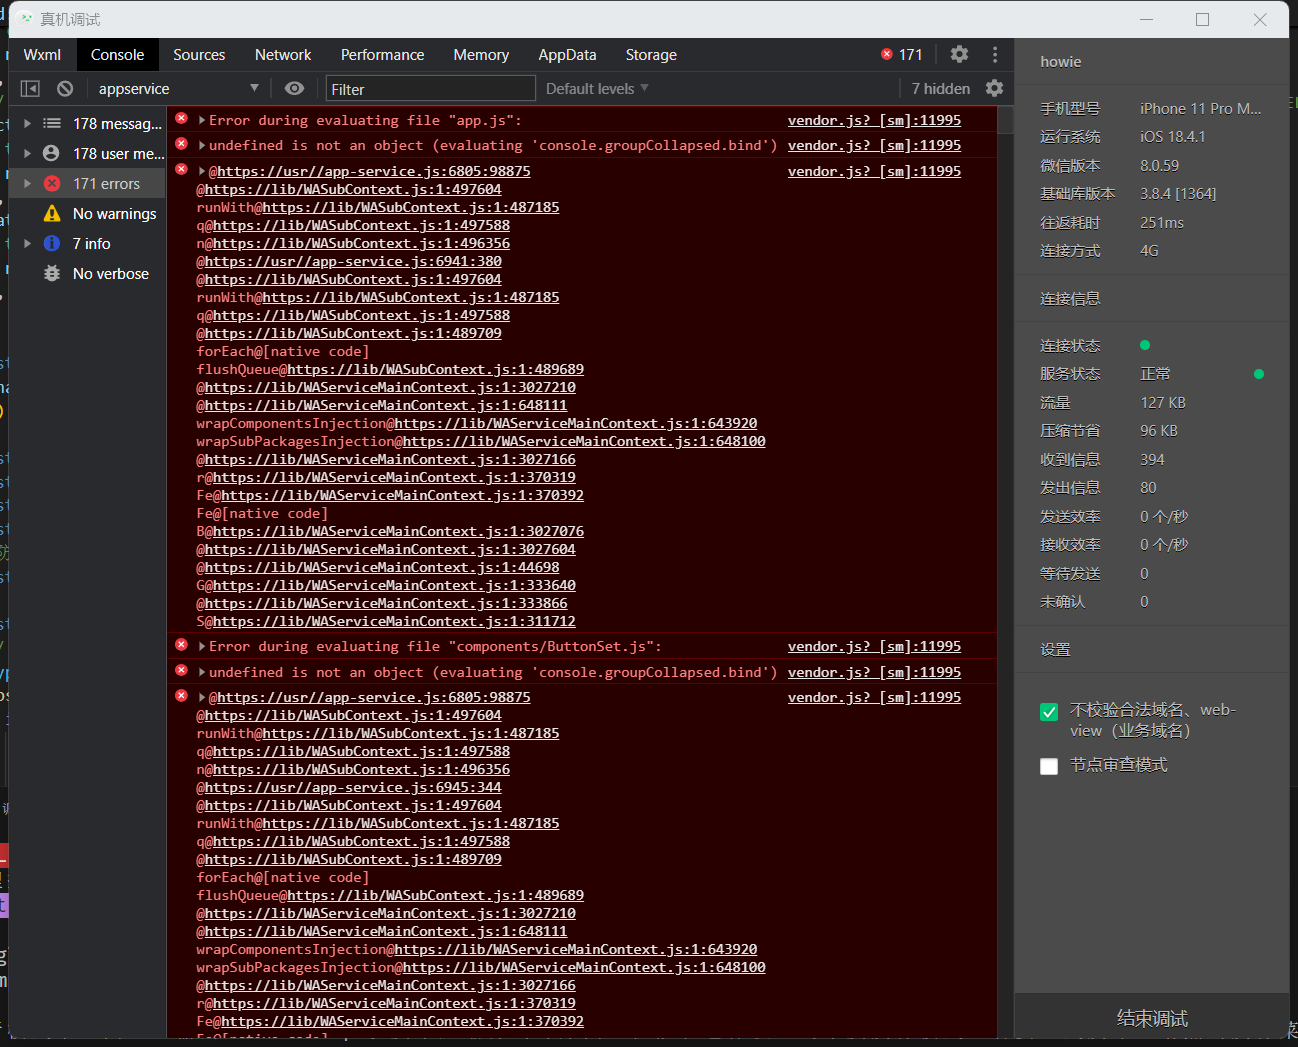Expand the ButtonSet.js error entry triangle
The height and width of the screenshot is (1047, 1298).
[x=202, y=646]
